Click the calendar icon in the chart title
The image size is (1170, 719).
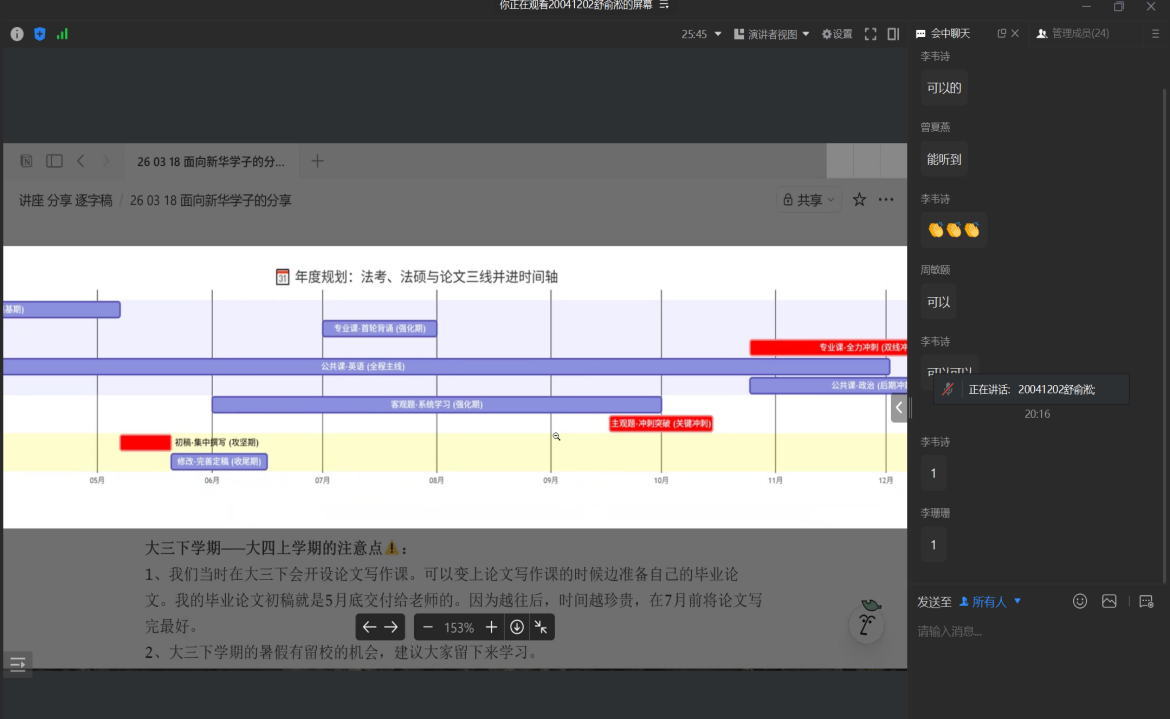point(282,277)
